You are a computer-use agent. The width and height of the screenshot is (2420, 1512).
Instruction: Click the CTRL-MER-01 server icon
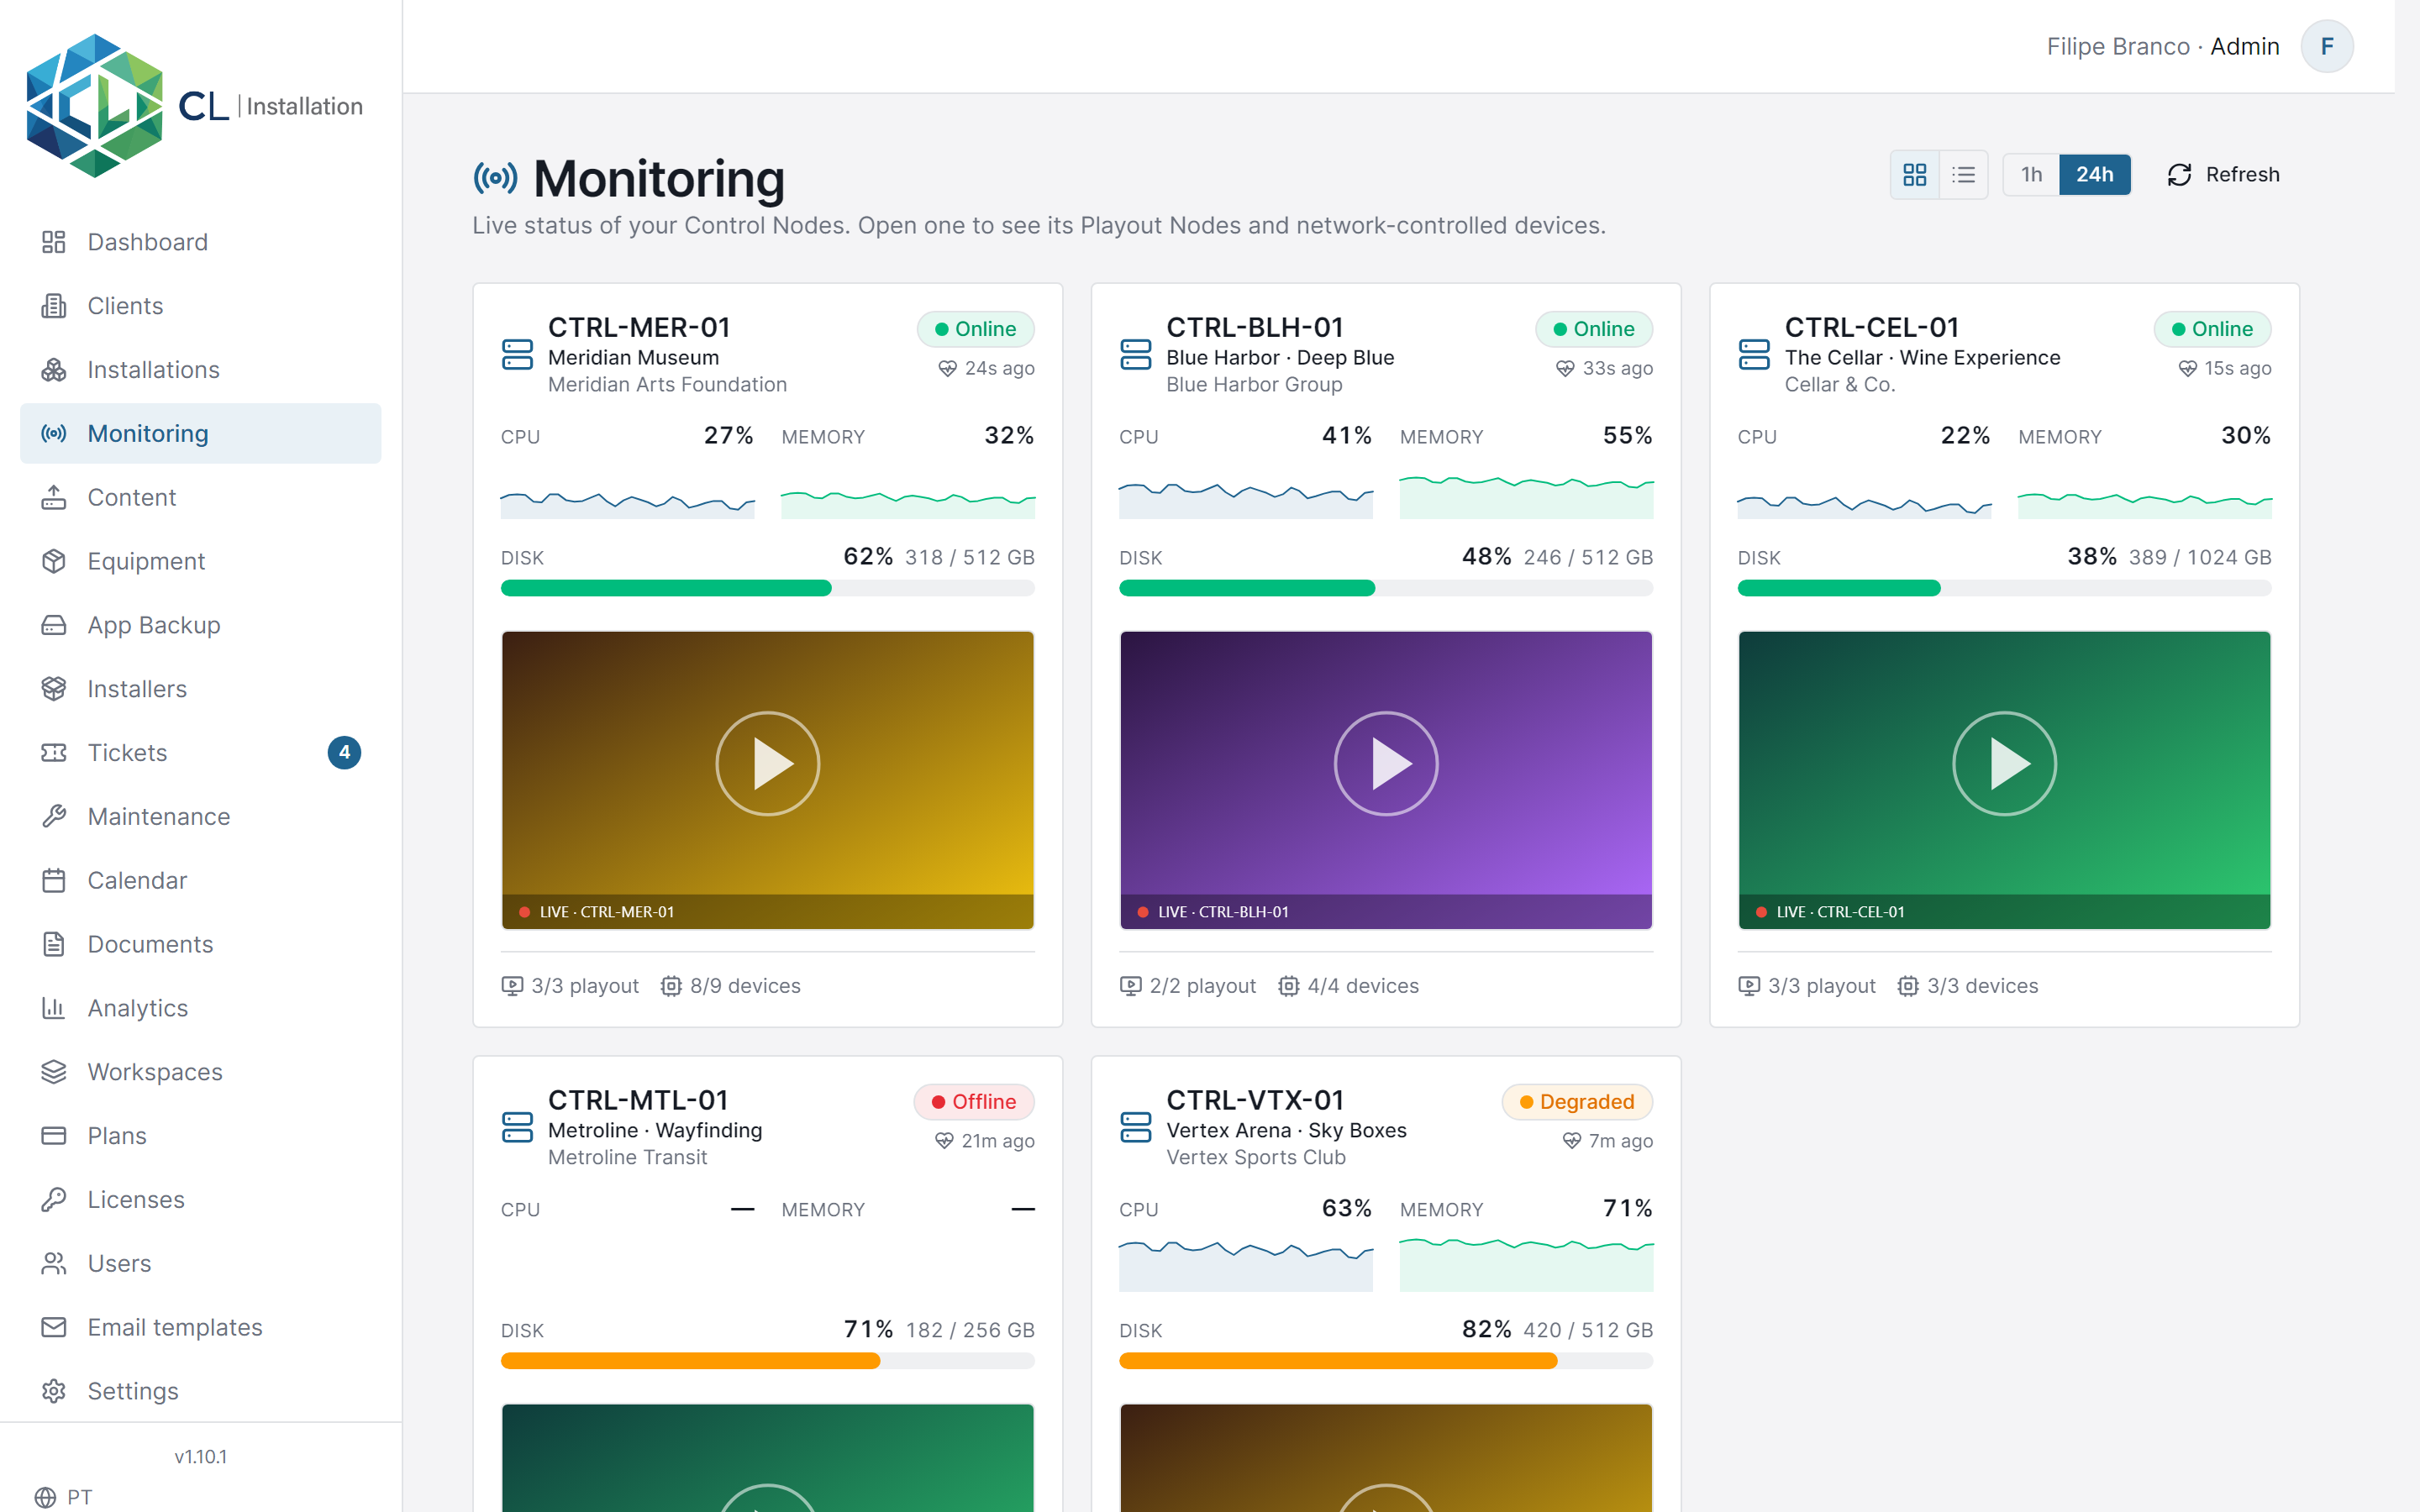click(517, 355)
